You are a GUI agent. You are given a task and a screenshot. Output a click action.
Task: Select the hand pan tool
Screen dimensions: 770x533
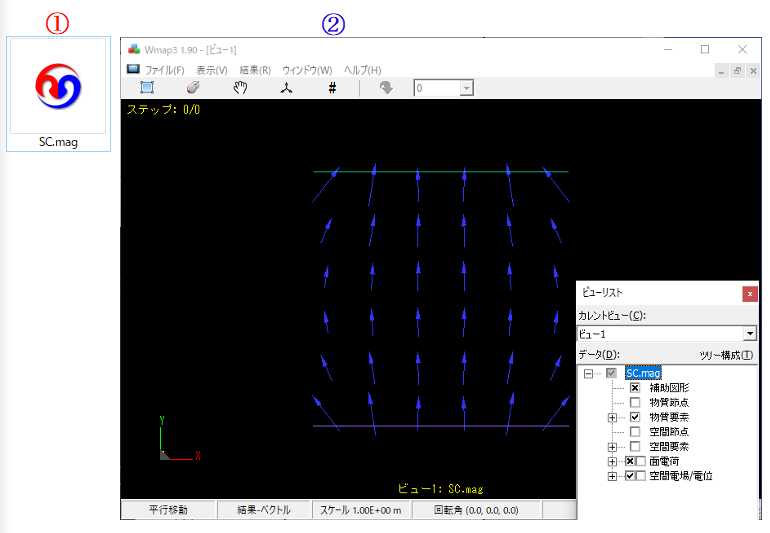pos(240,88)
